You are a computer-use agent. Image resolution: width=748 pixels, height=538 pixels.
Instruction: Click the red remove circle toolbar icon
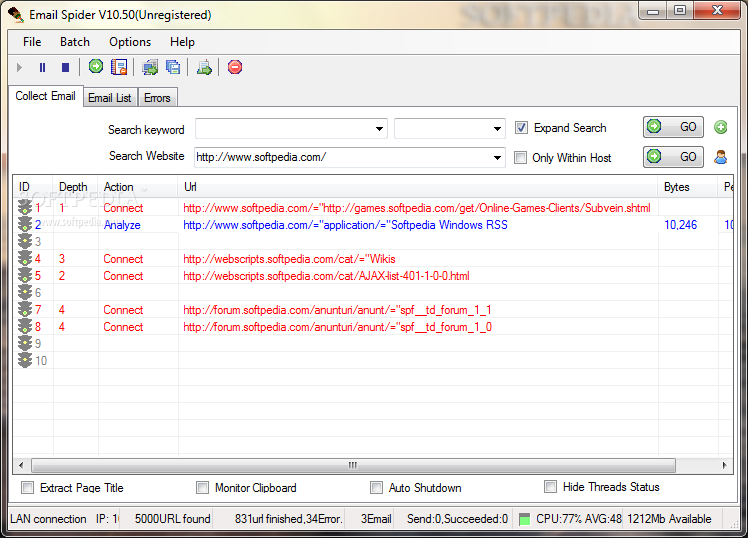click(235, 67)
